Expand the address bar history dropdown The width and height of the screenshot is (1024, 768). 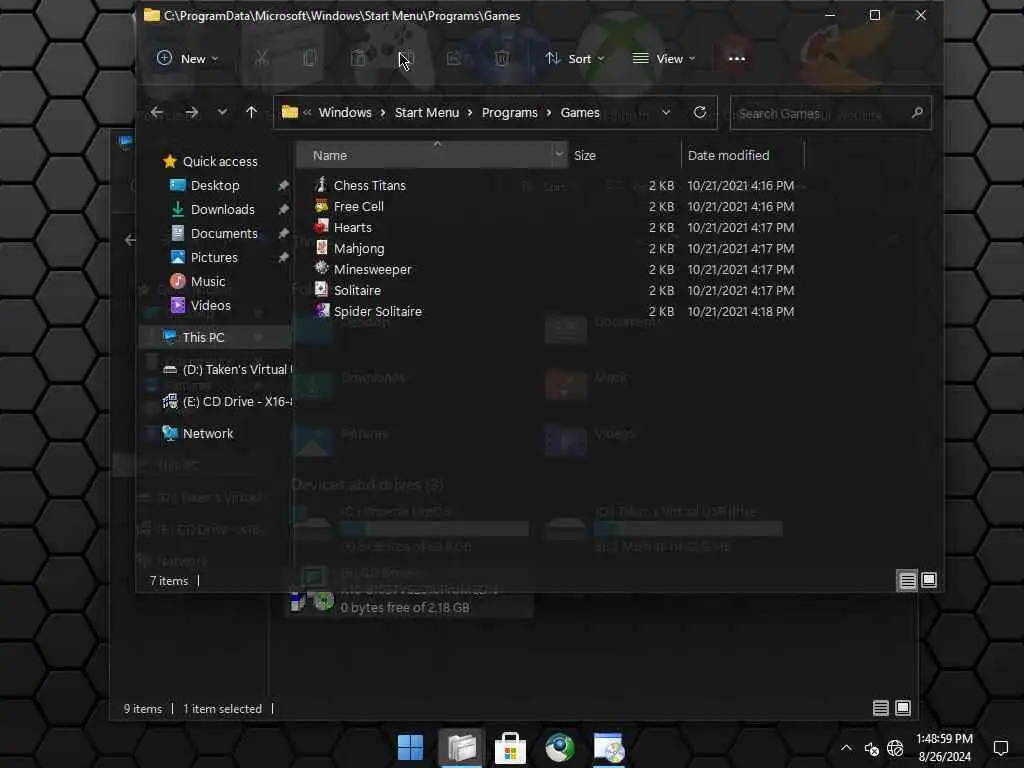[666, 112]
